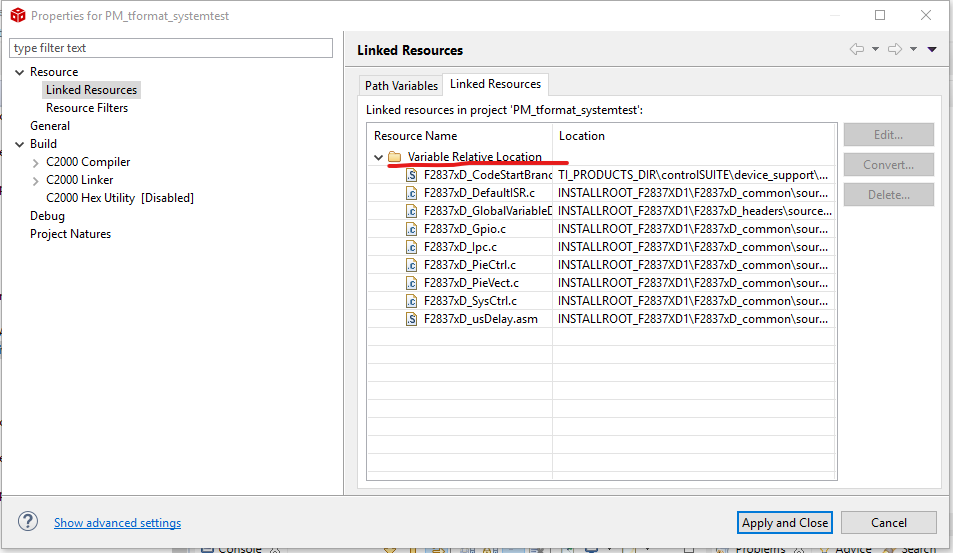Expand the C2000 Linker node
953x553 pixels.
click(36, 180)
